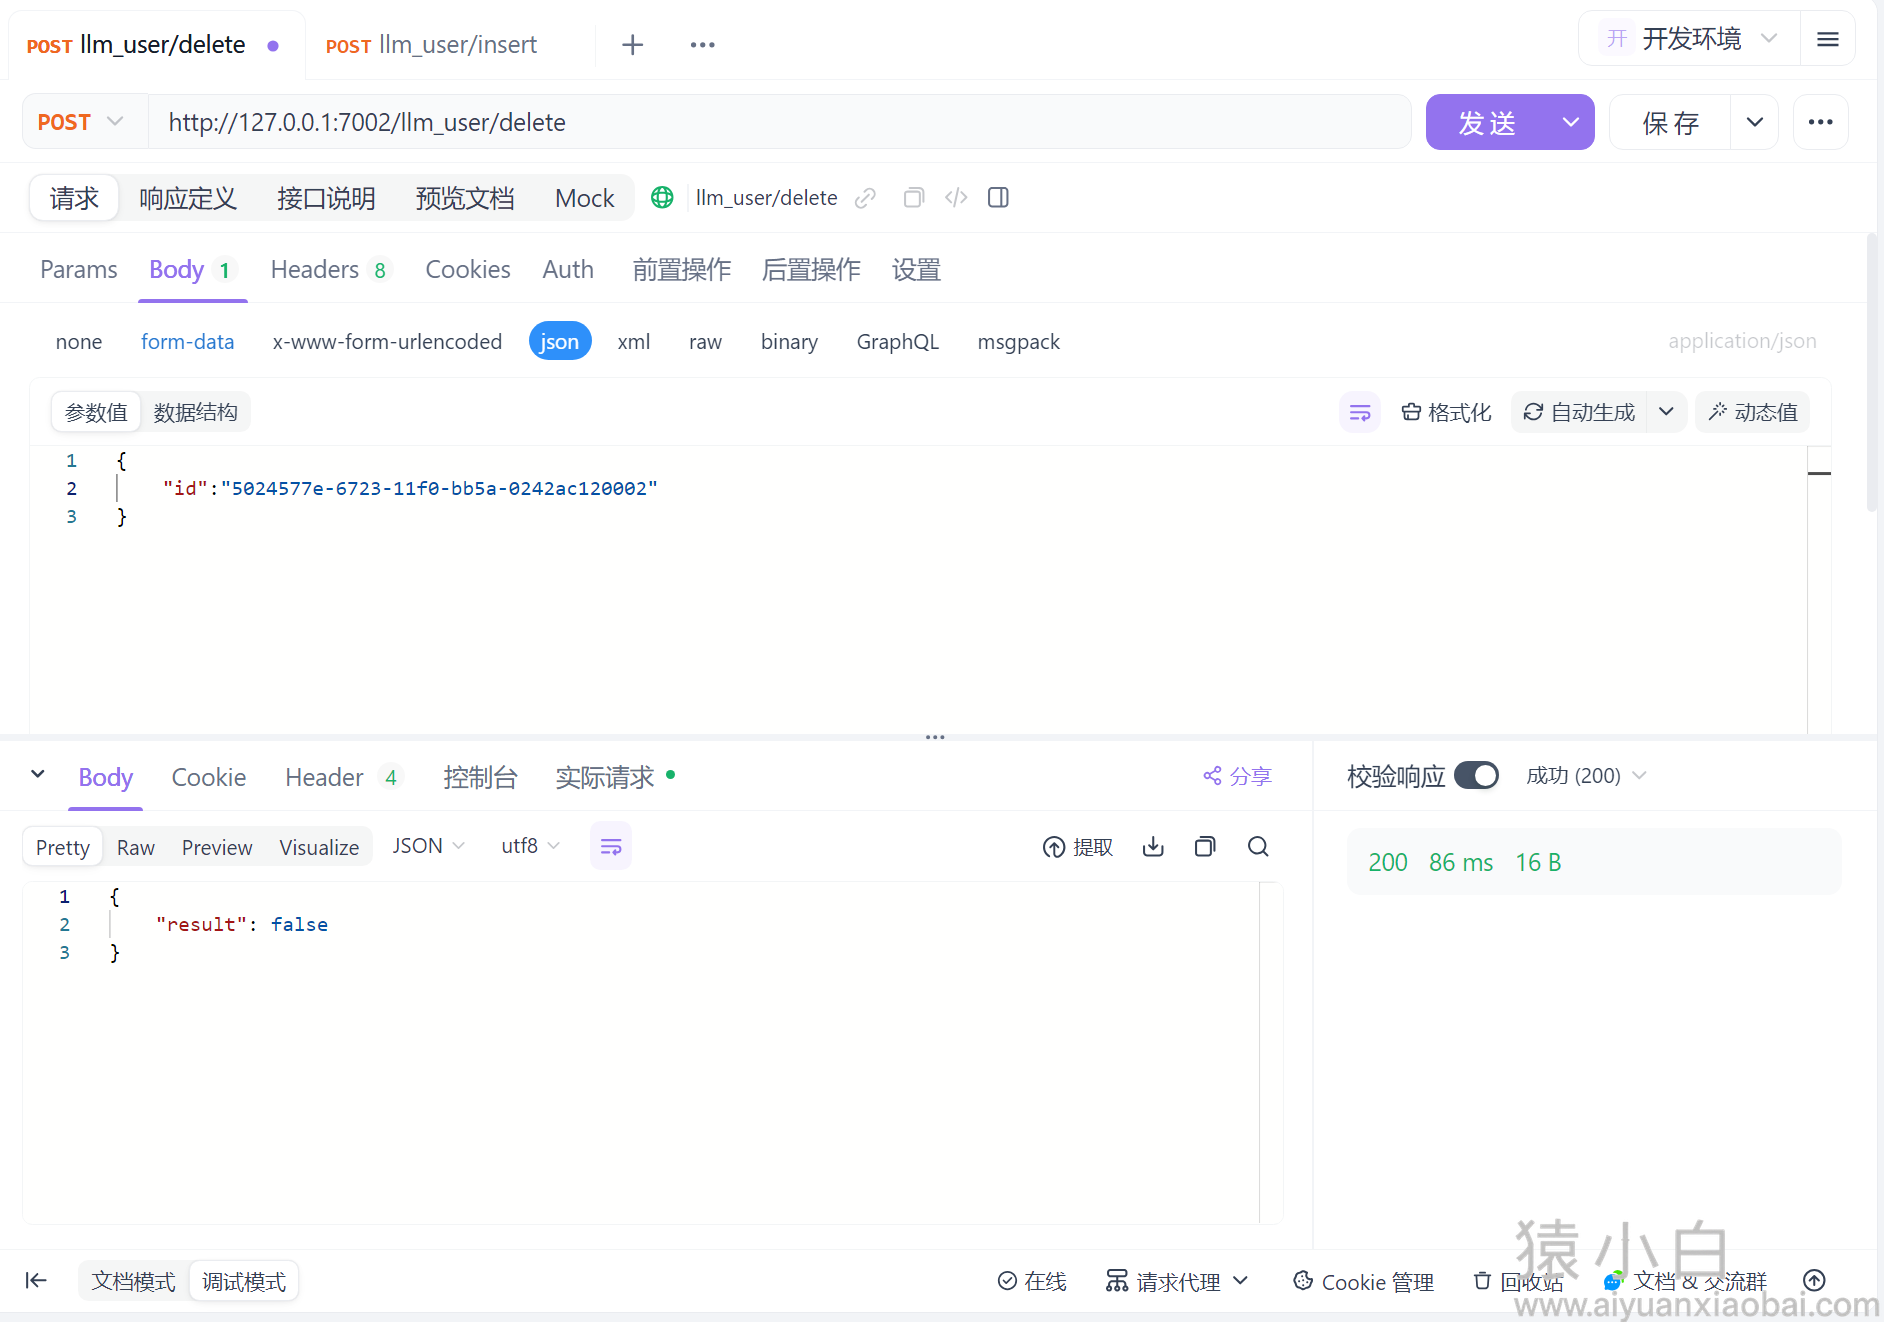Image resolution: width=1884 pixels, height=1322 pixels.
Task: Toggle the 校验响应 switch
Action: coord(1476,776)
